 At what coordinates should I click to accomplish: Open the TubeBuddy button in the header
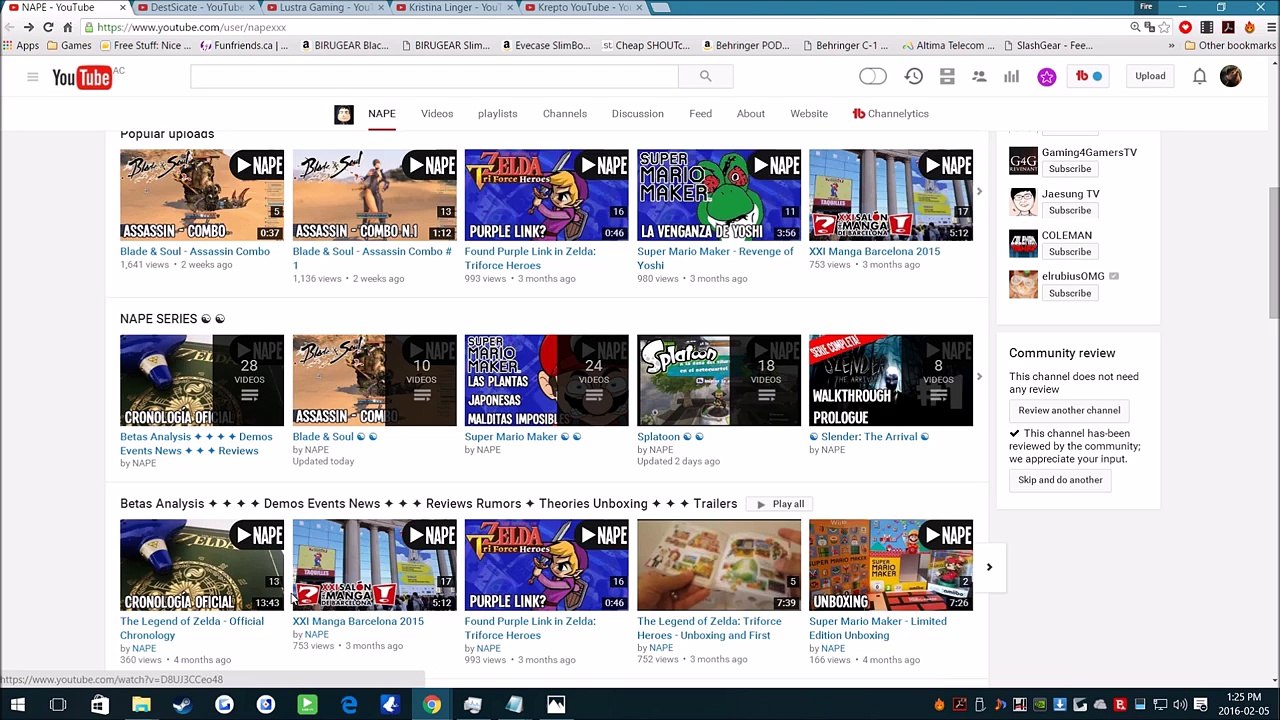(1088, 76)
